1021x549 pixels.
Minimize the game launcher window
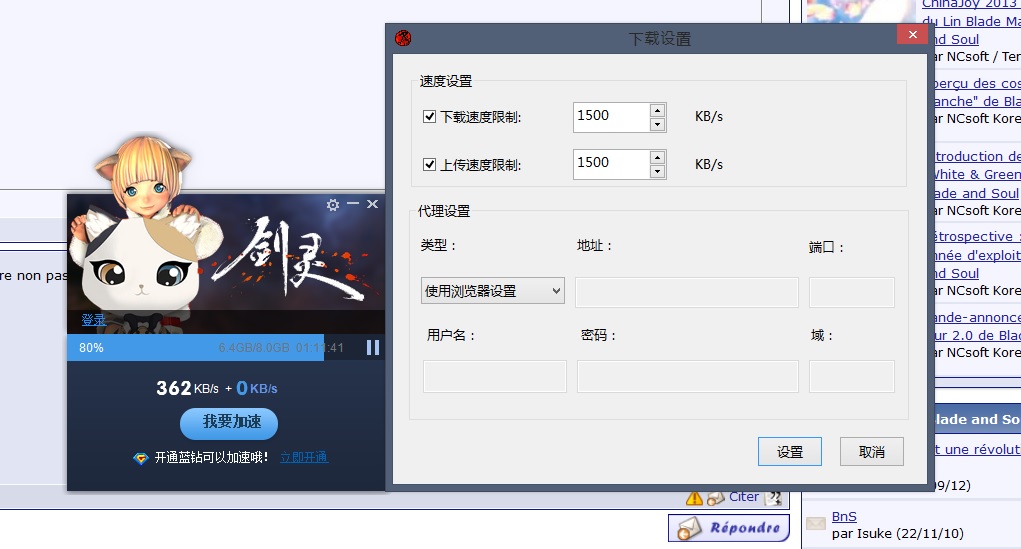[353, 204]
